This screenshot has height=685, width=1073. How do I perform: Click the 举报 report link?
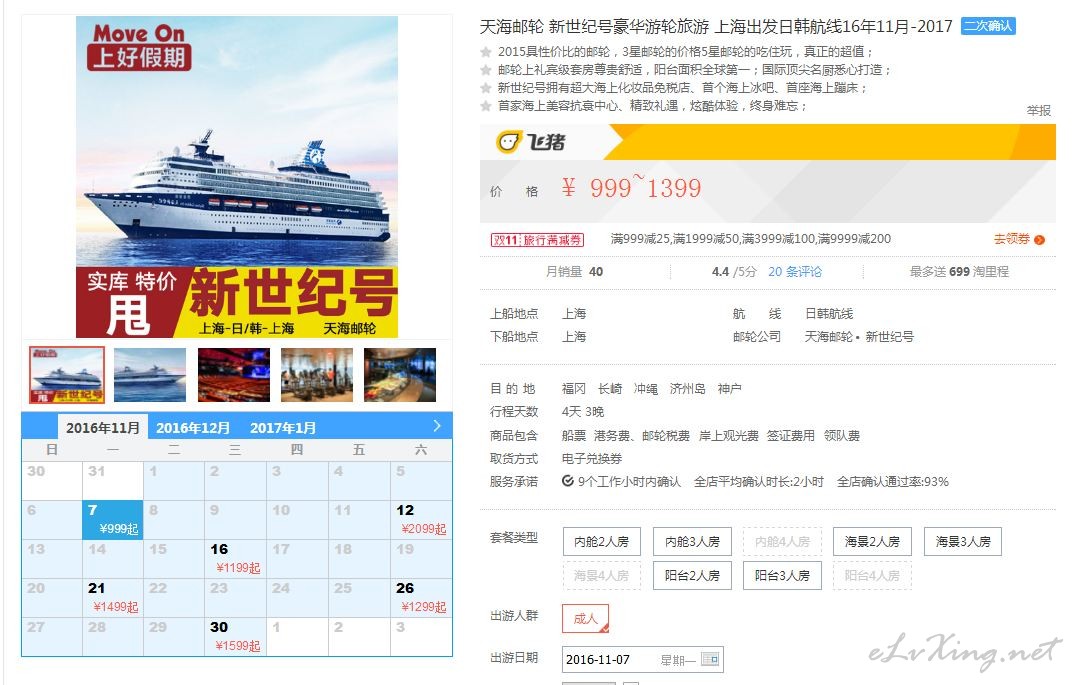1039,110
